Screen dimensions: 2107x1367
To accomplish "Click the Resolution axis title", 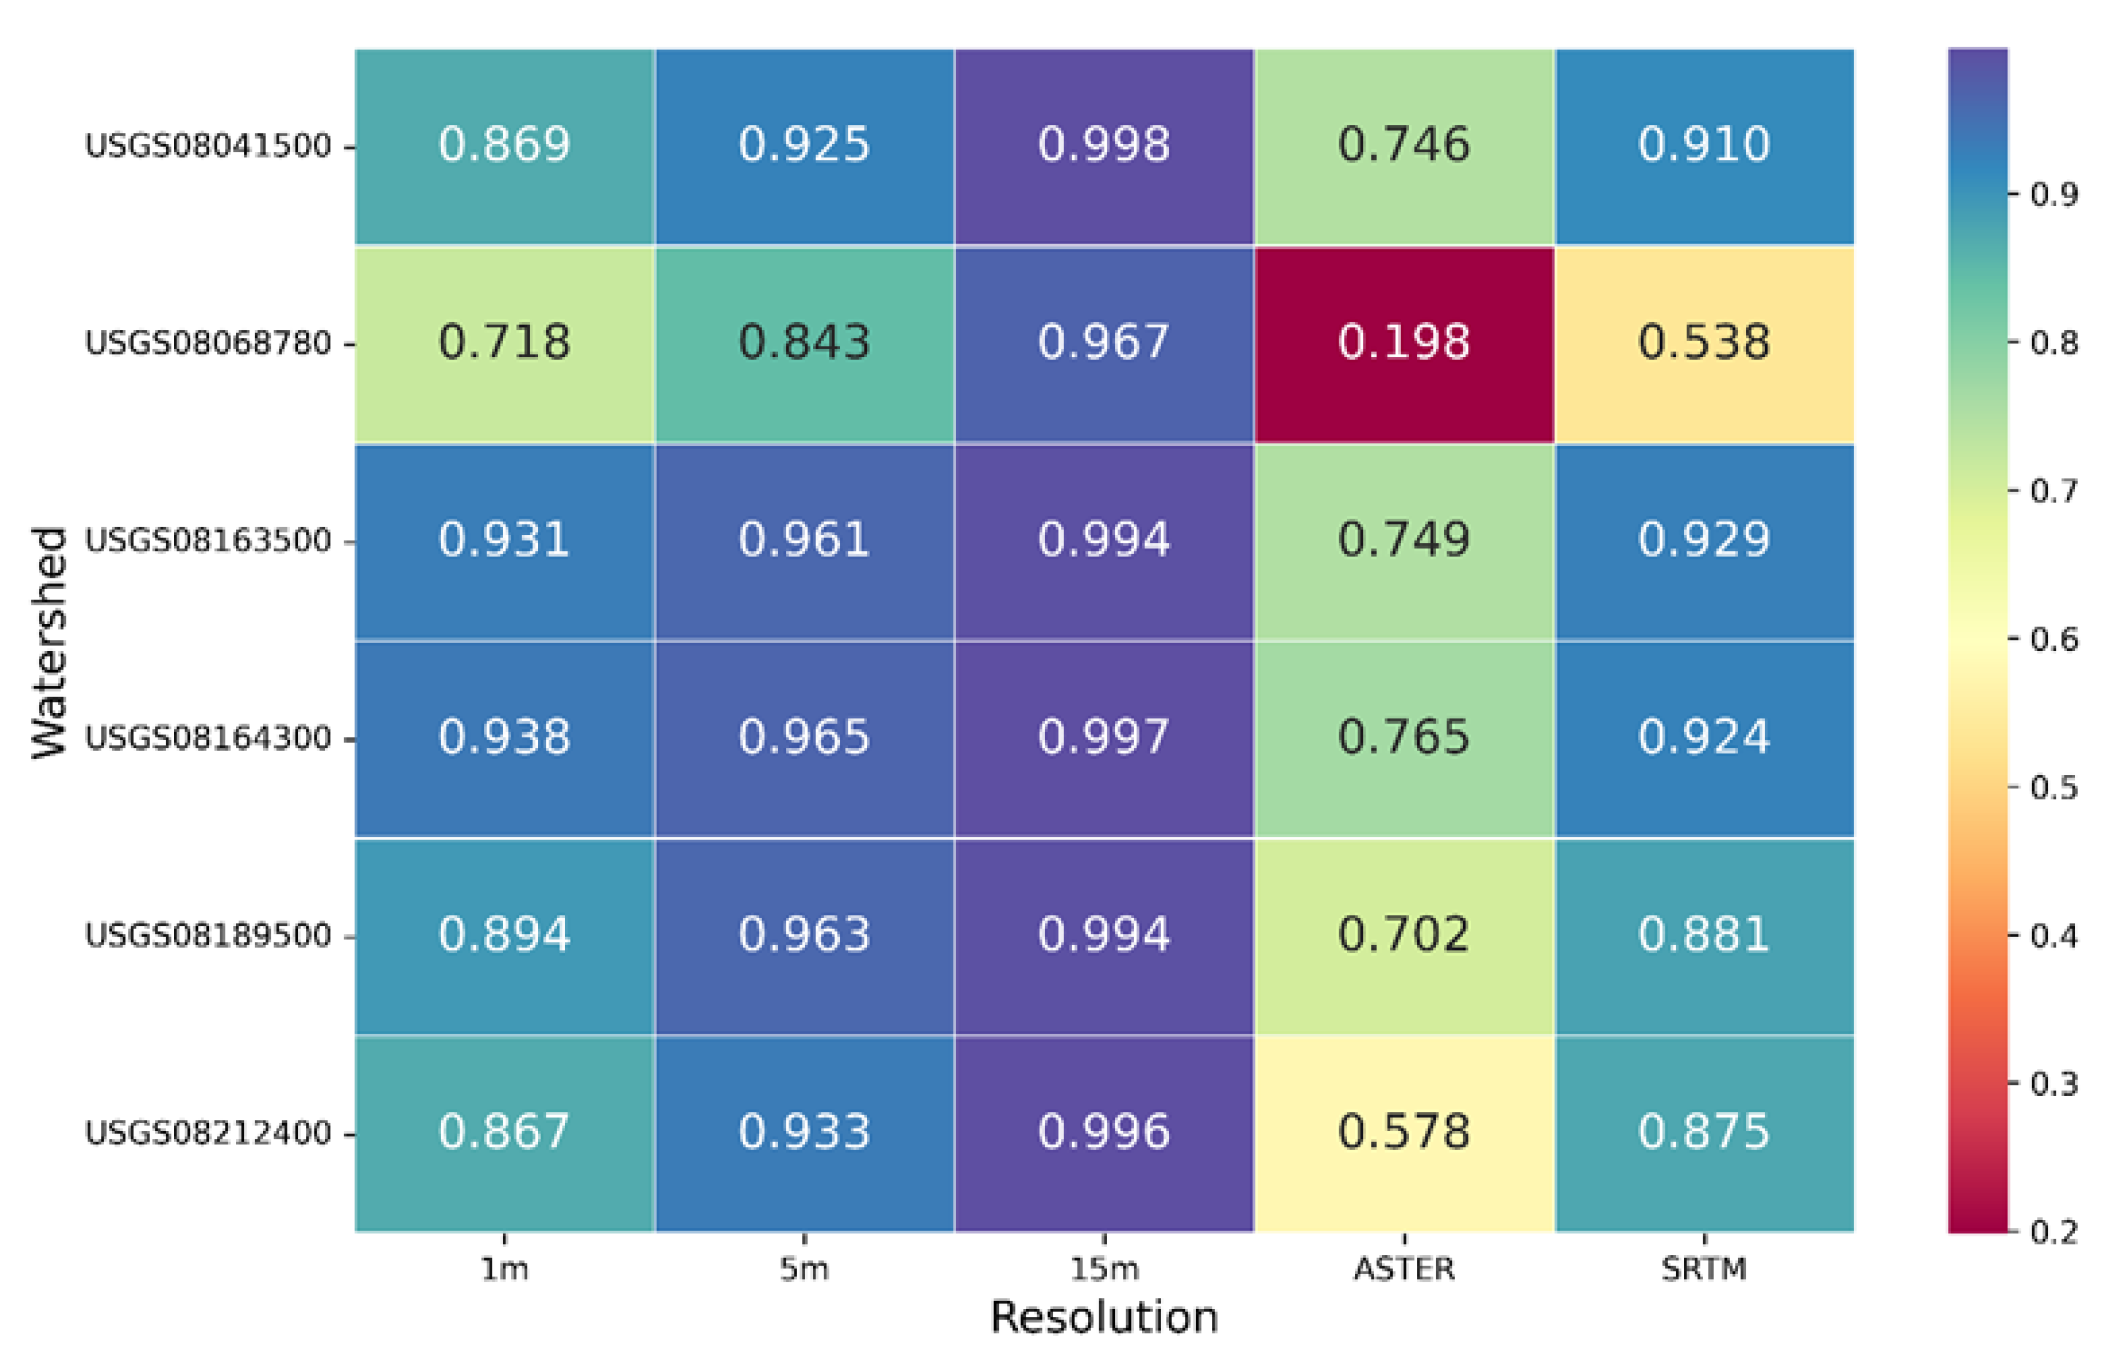I will point(1104,1318).
